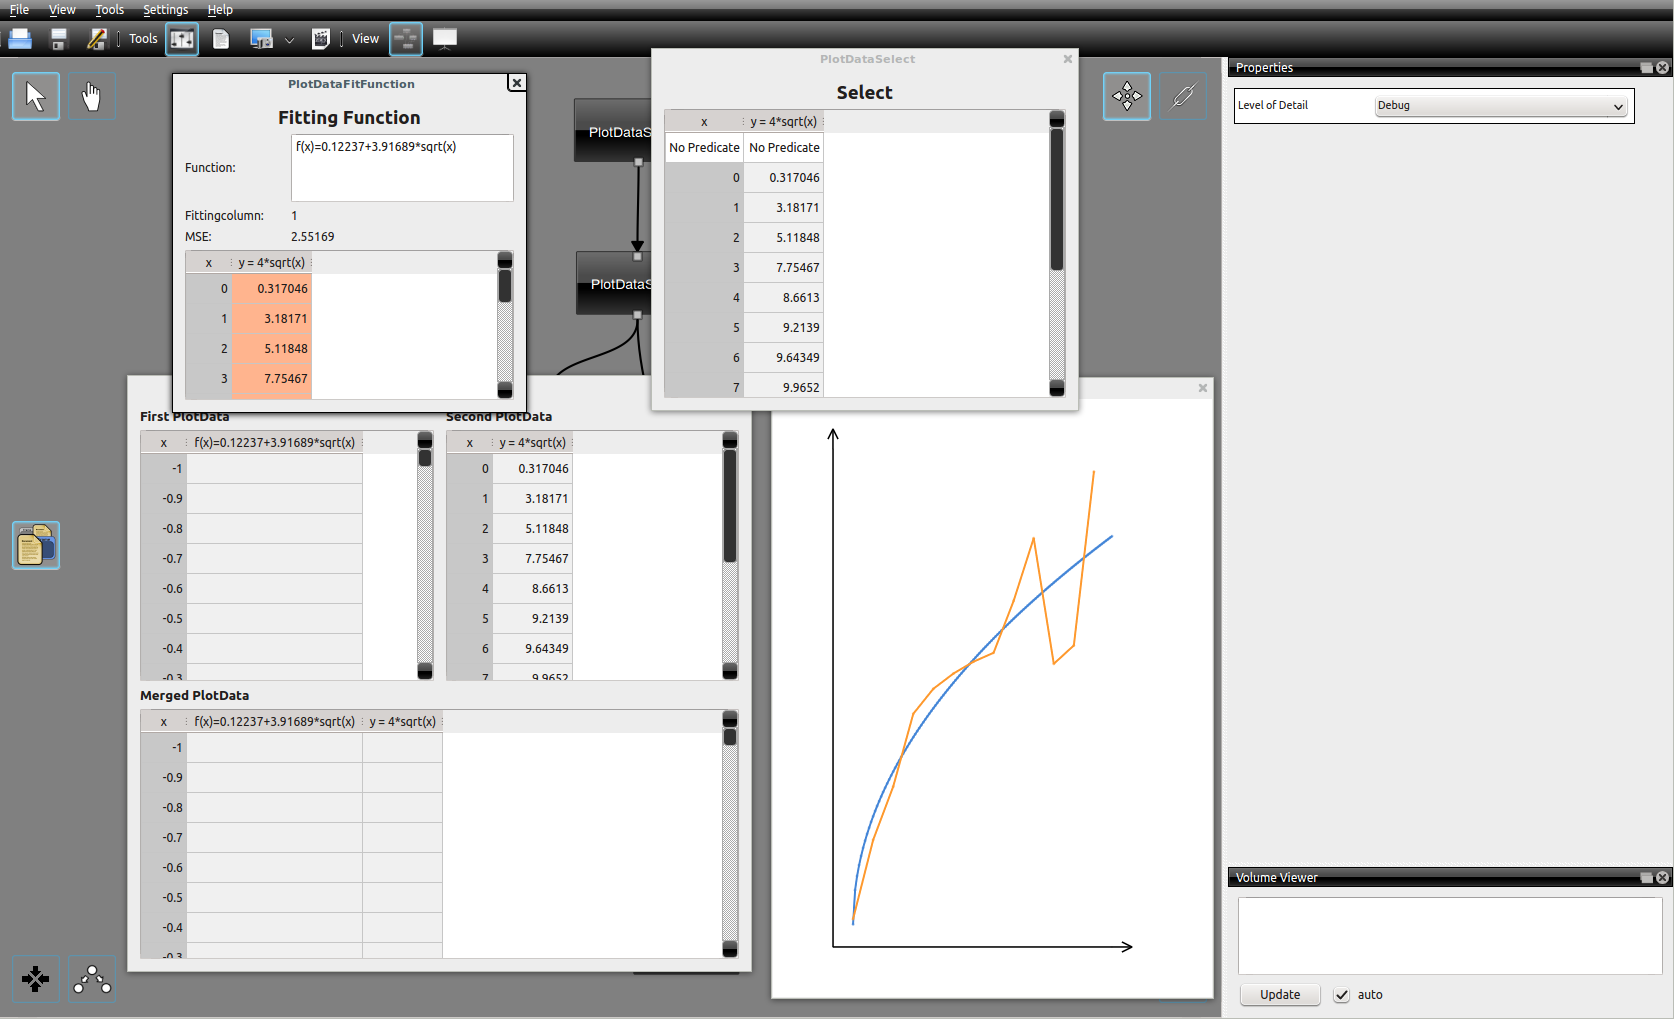The width and height of the screenshot is (1674, 1019).
Task: Click the three-circle graph layout icon
Action: tap(92, 979)
